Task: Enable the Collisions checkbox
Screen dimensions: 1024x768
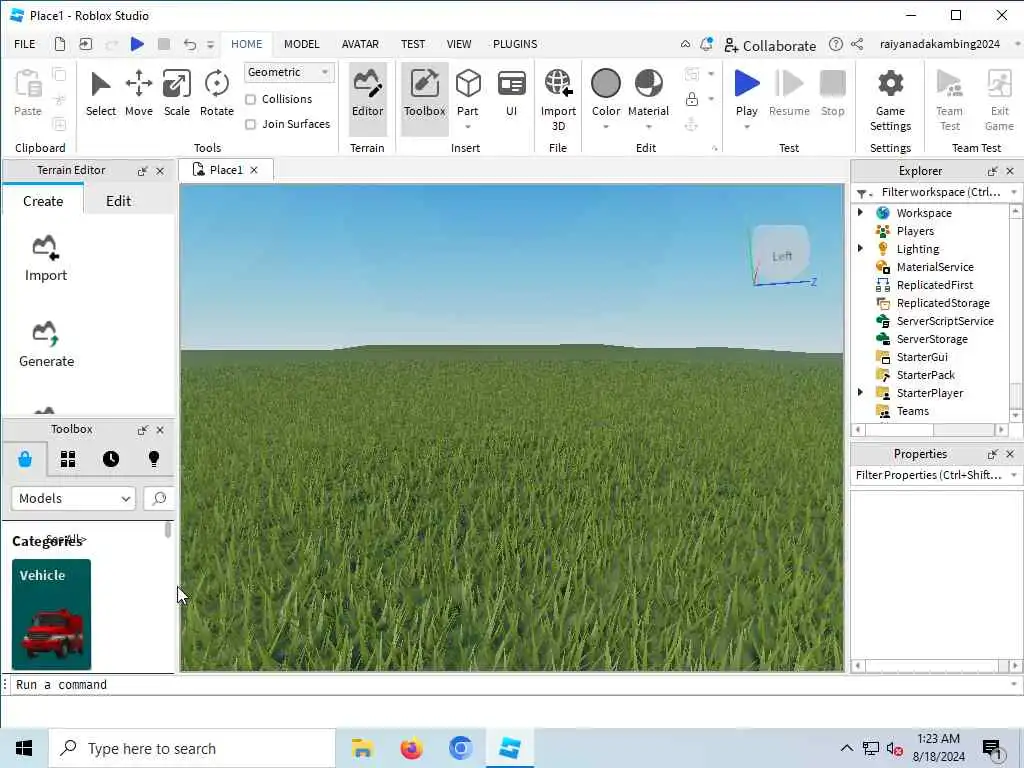Action: click(250, 99)
